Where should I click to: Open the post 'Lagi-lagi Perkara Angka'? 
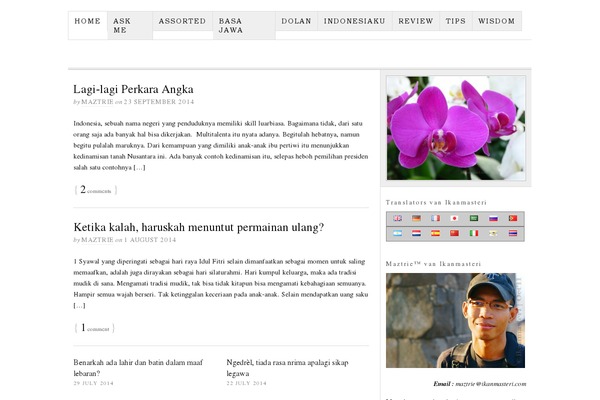pyautogui.click(x=133, y=89)
